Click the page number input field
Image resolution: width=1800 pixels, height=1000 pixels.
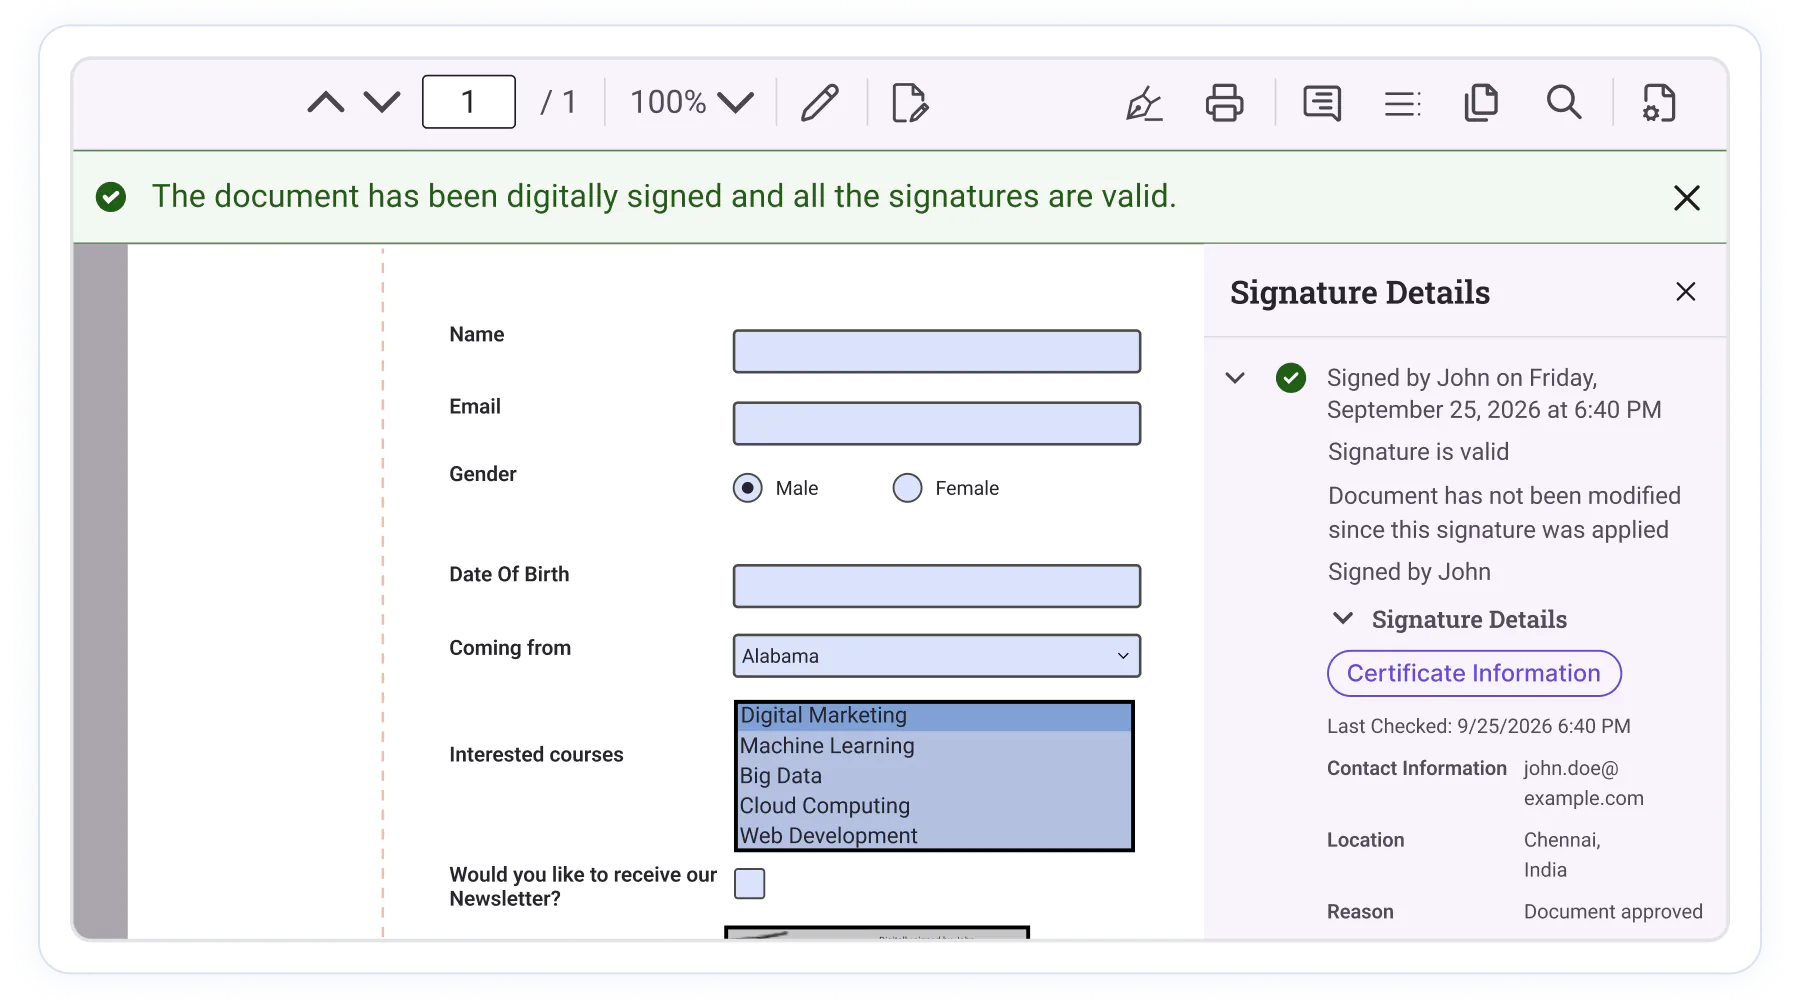[469, 102]
